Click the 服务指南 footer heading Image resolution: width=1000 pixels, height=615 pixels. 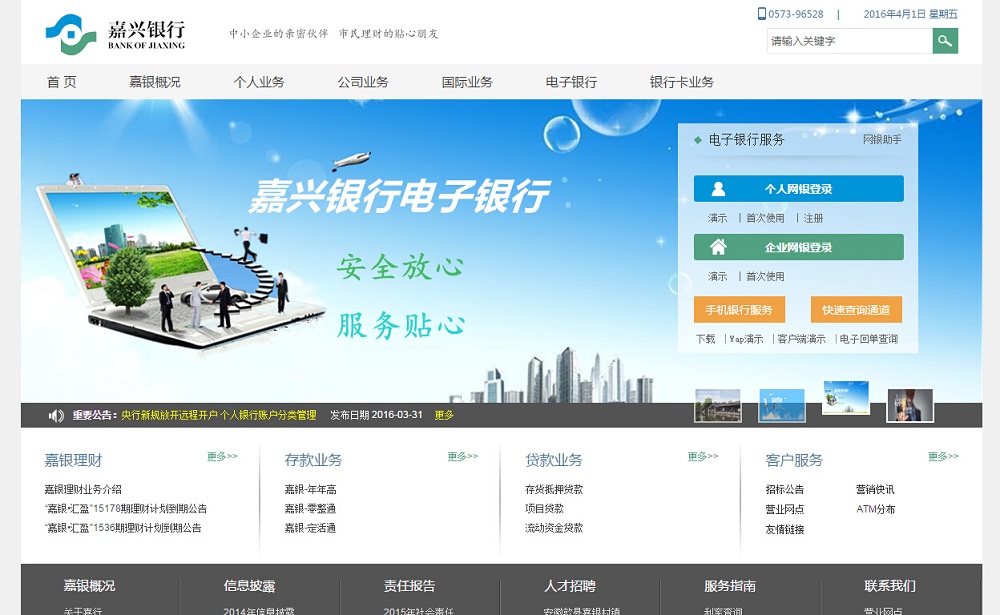730,586
